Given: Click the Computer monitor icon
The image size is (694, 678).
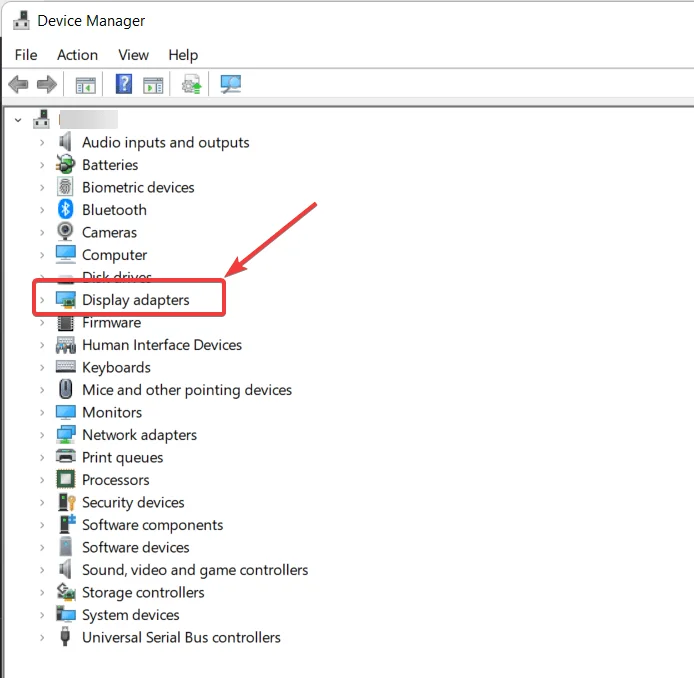Looking at the screenshot, I should [x=66, y=254].
